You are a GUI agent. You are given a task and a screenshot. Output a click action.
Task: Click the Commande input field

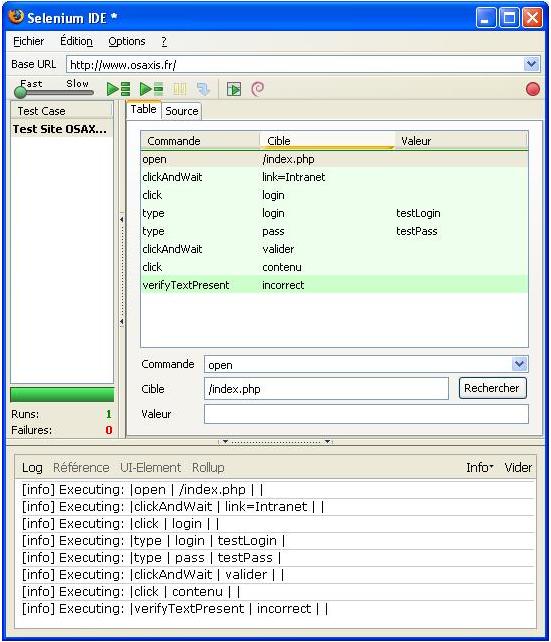358,364
